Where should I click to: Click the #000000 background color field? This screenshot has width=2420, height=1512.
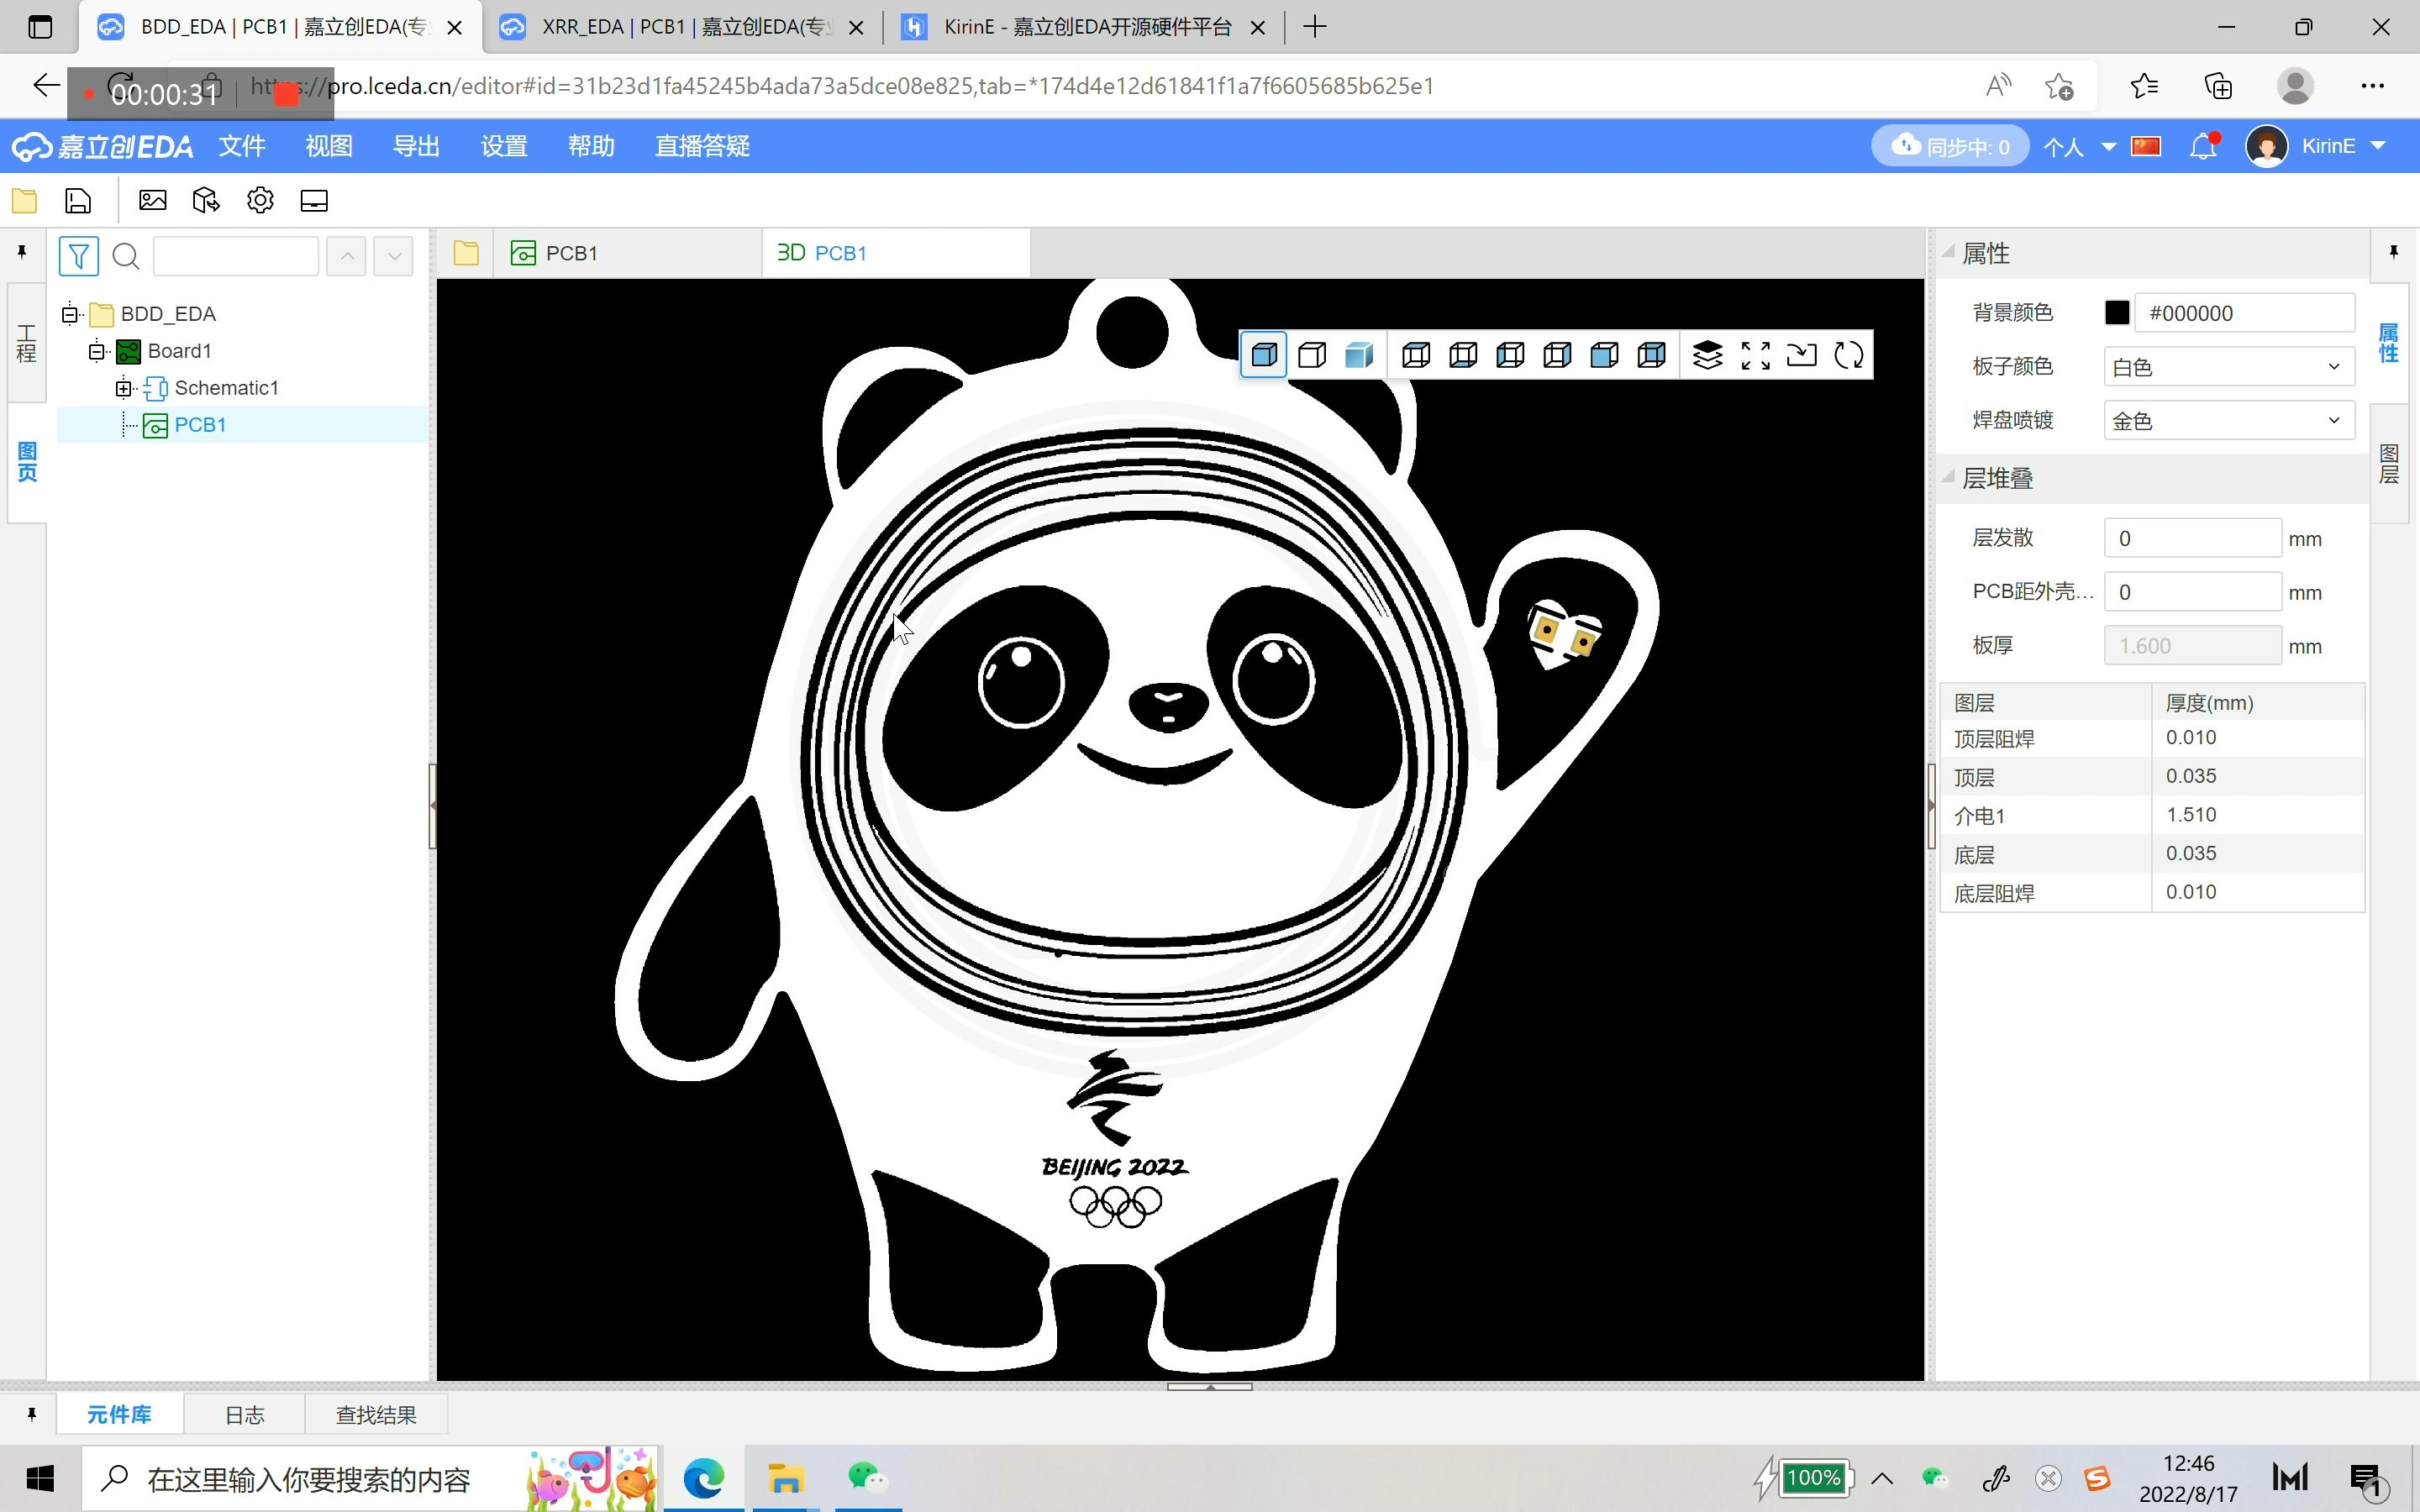click(2244, 313)
